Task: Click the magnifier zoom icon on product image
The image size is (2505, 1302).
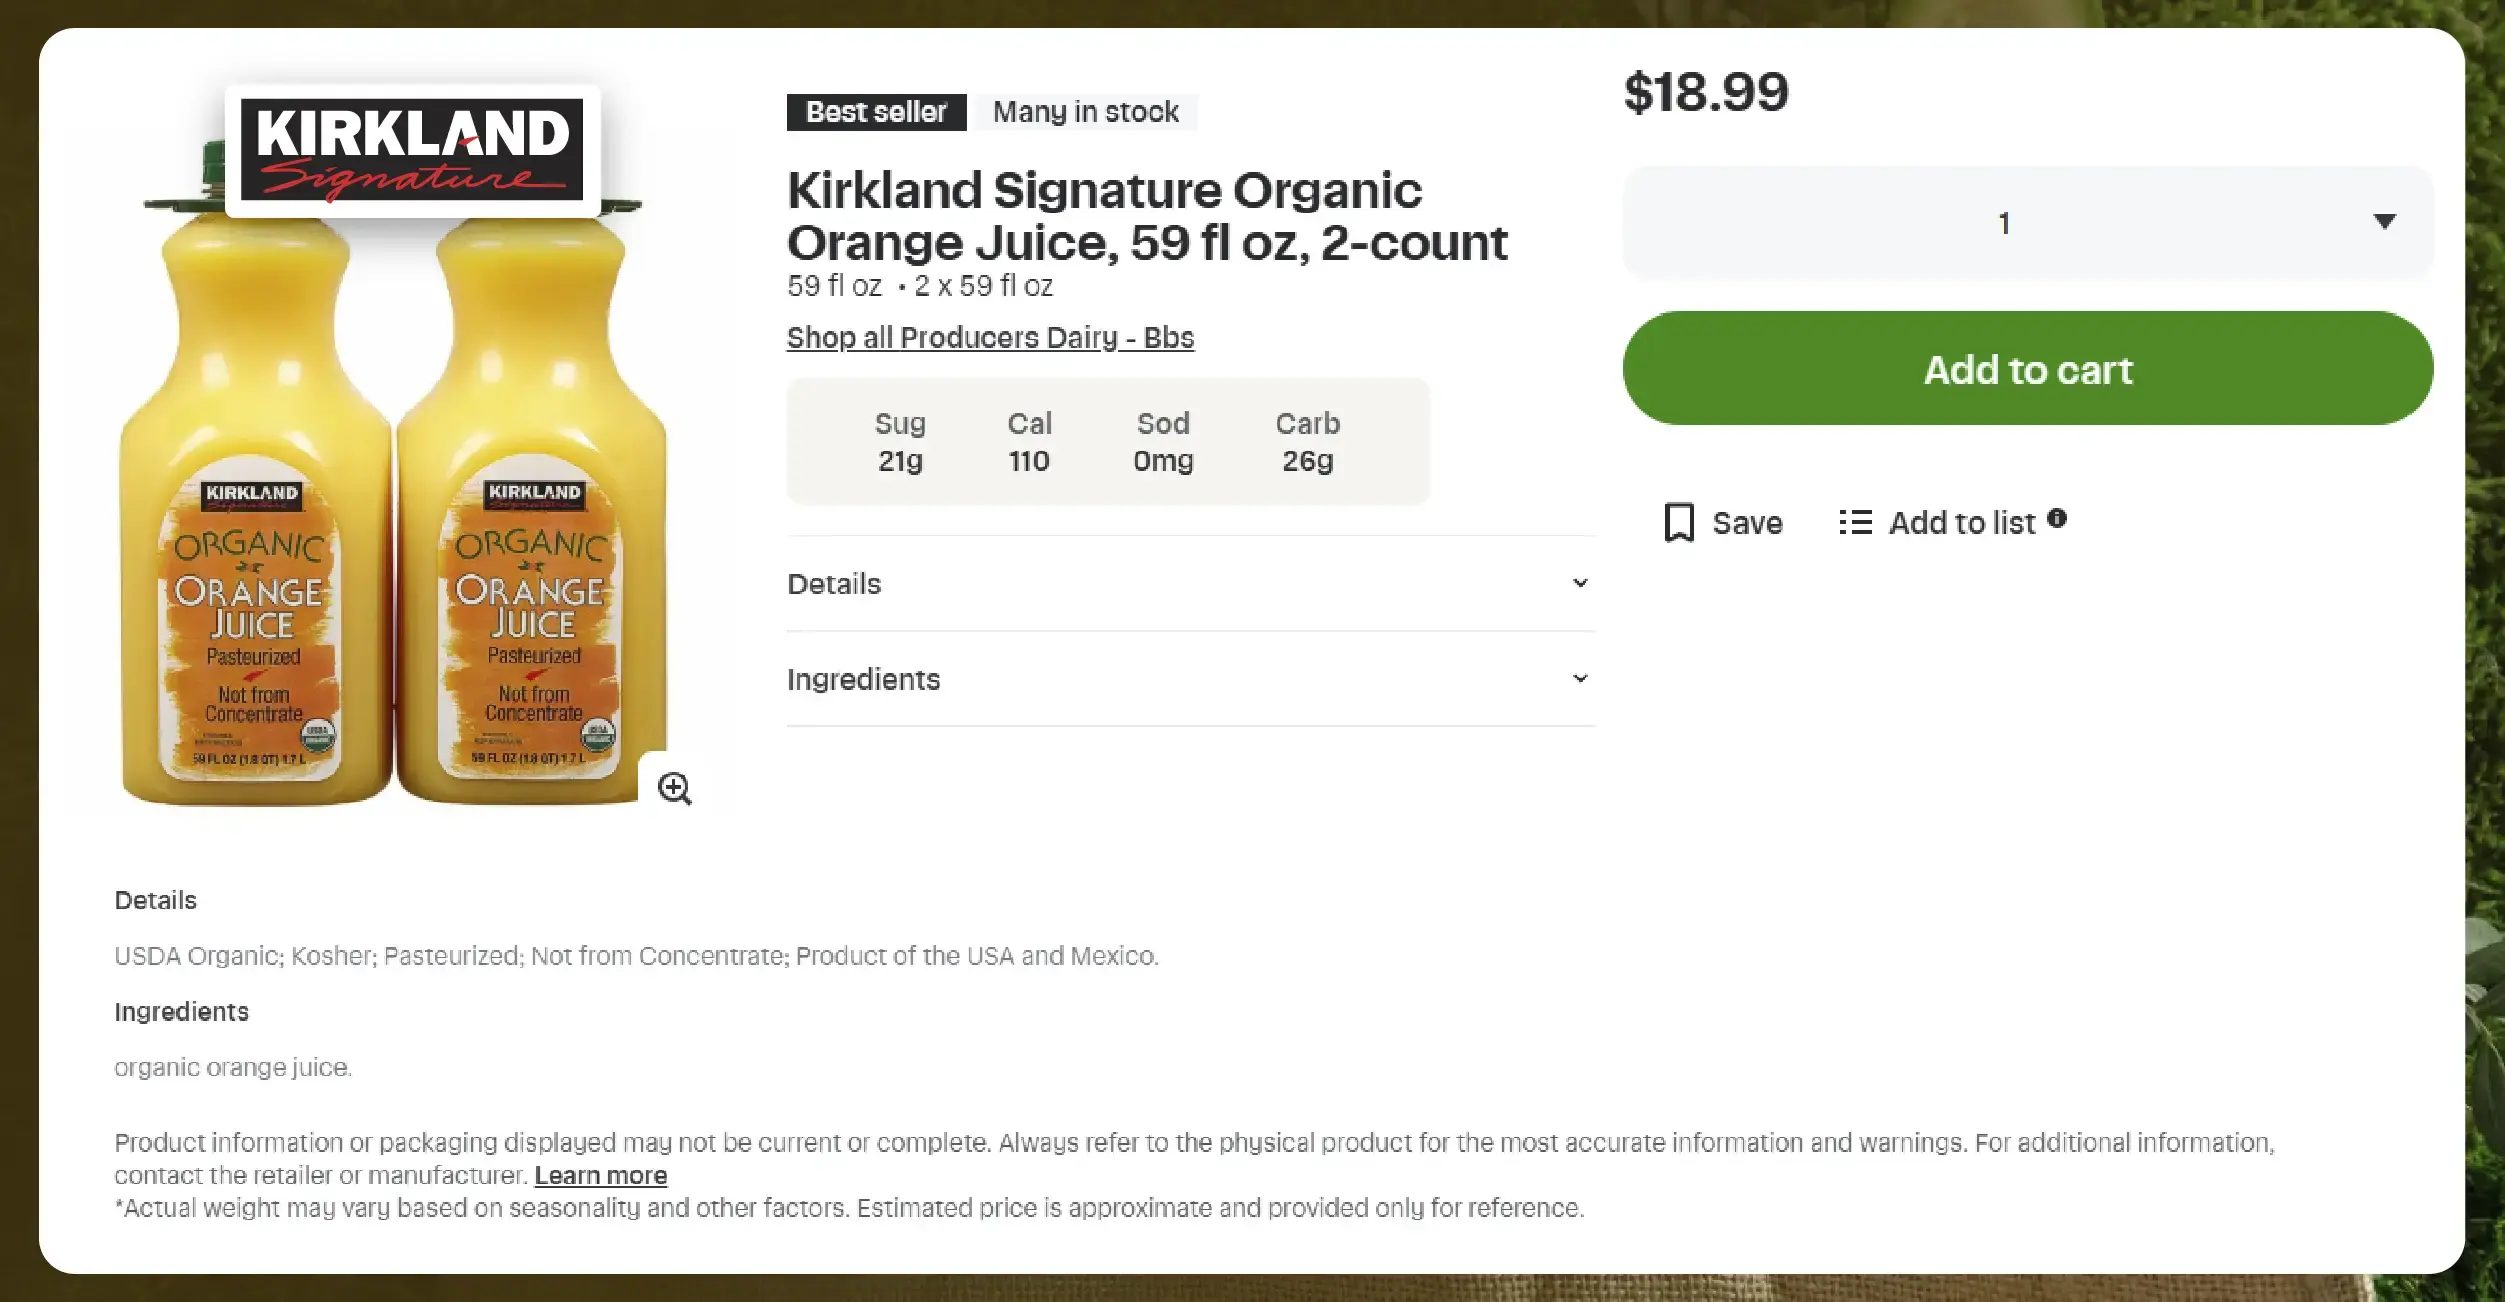Action: [676, 789]
